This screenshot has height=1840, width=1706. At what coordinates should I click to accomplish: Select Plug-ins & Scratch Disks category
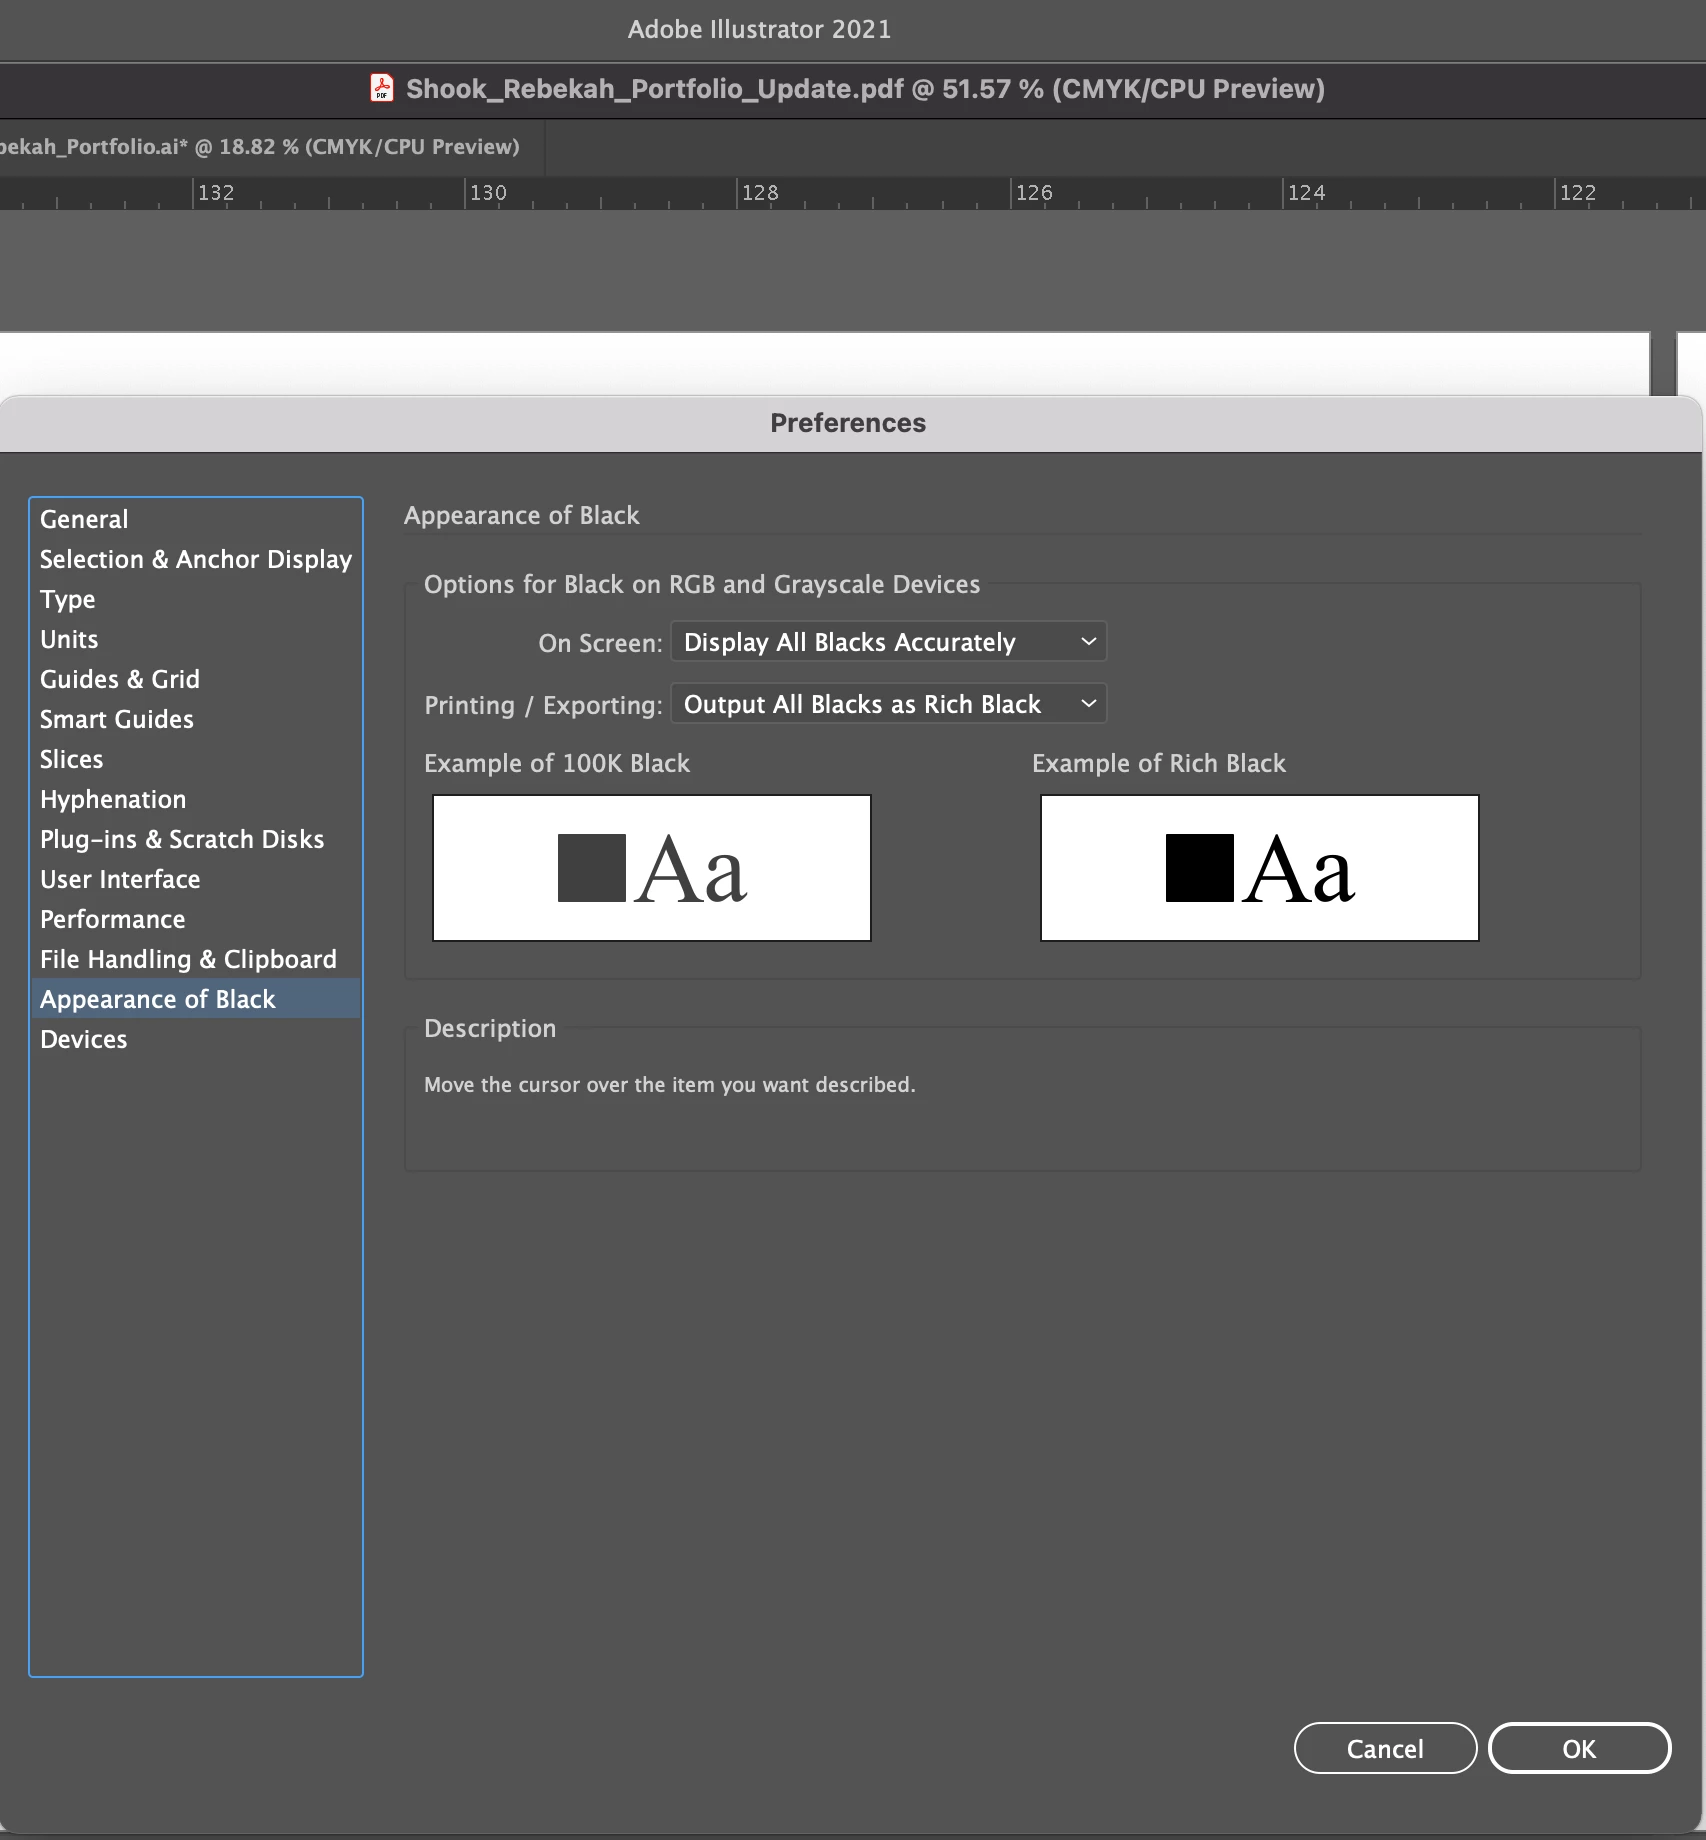(x=195, y=839)
